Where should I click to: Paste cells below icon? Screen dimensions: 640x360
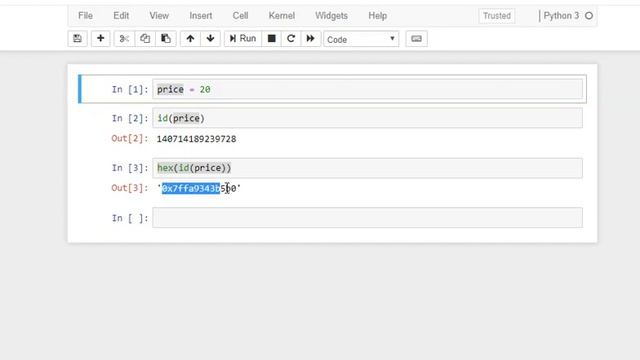(166, 39)
